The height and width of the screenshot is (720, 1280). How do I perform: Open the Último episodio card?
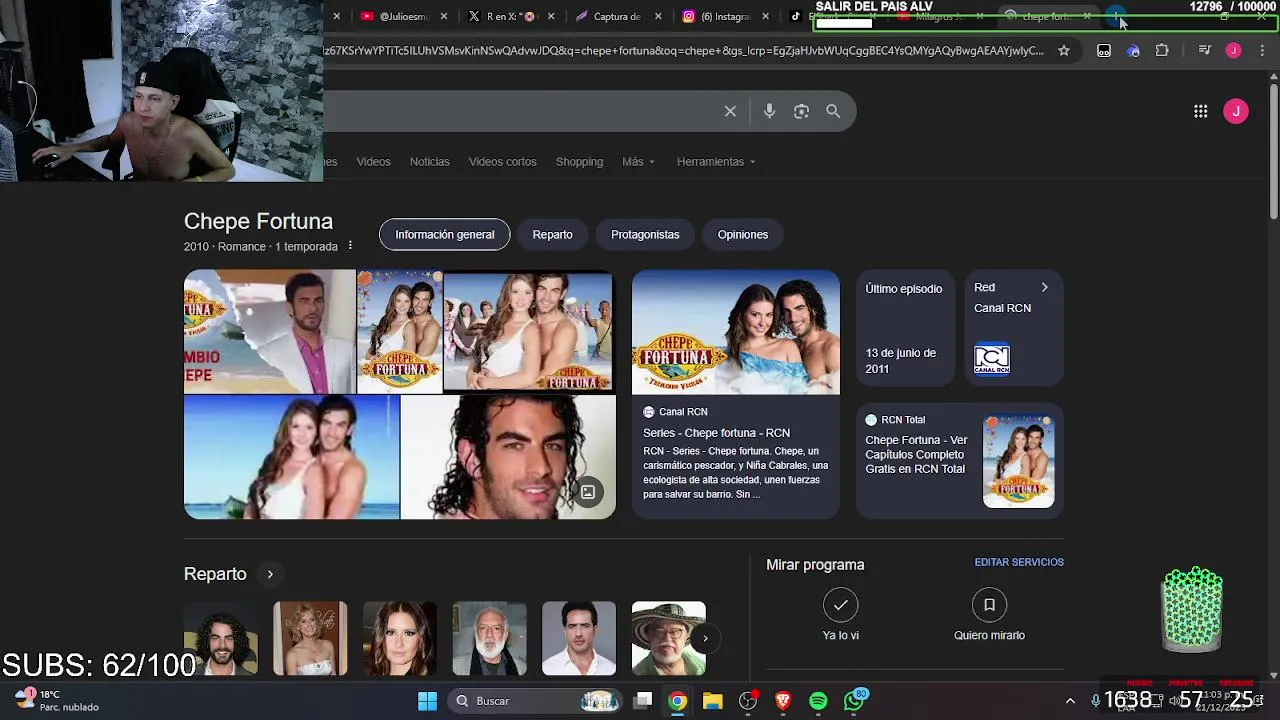pos(905,328)
